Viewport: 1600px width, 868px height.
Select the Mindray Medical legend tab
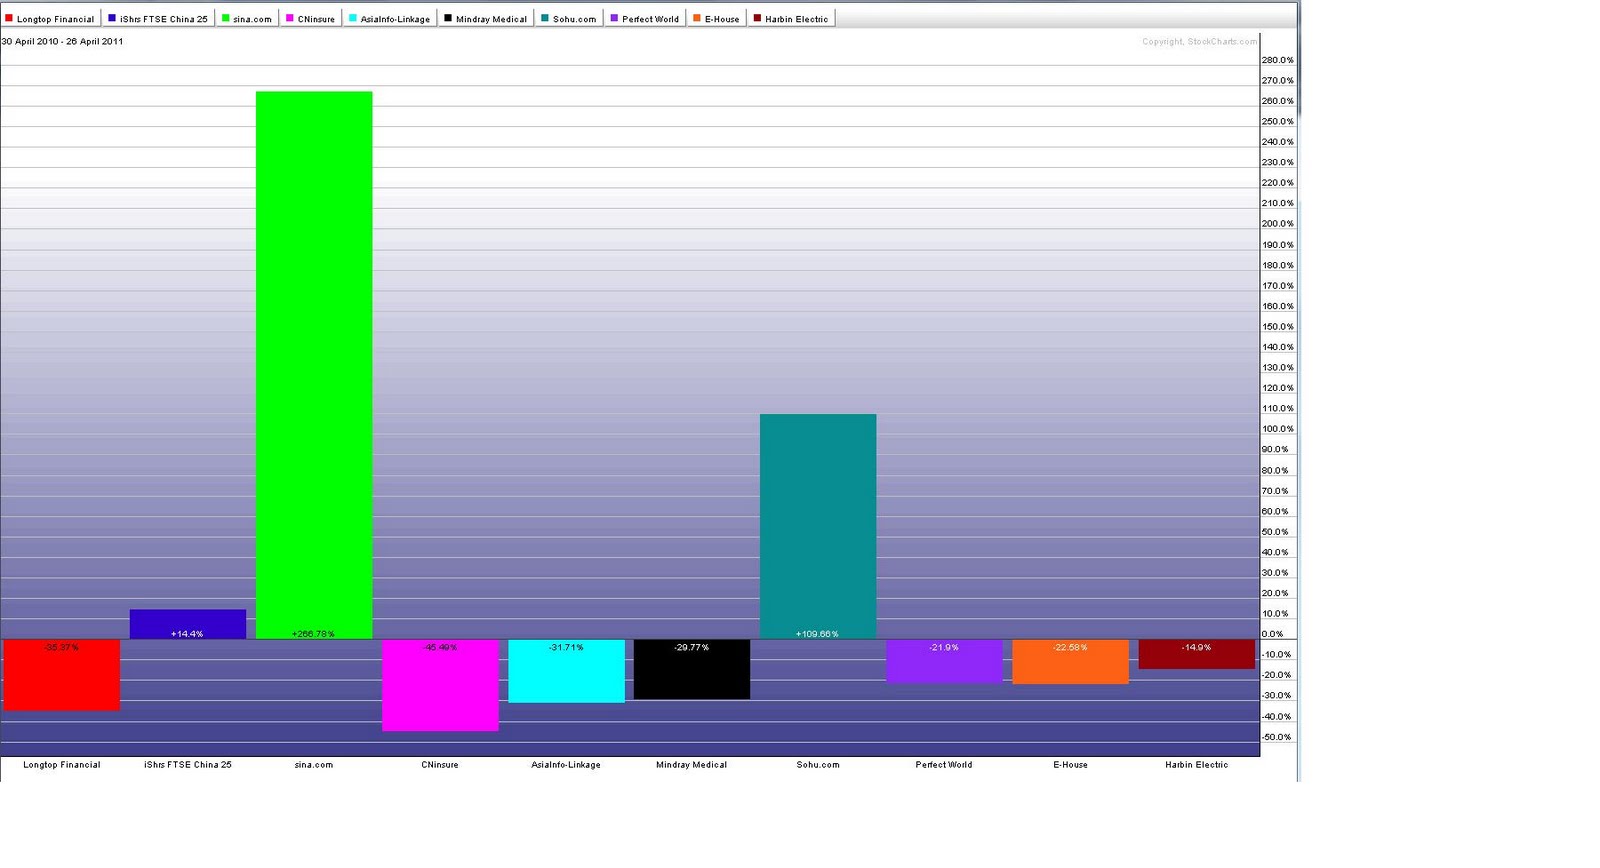[x=486, y=18]
